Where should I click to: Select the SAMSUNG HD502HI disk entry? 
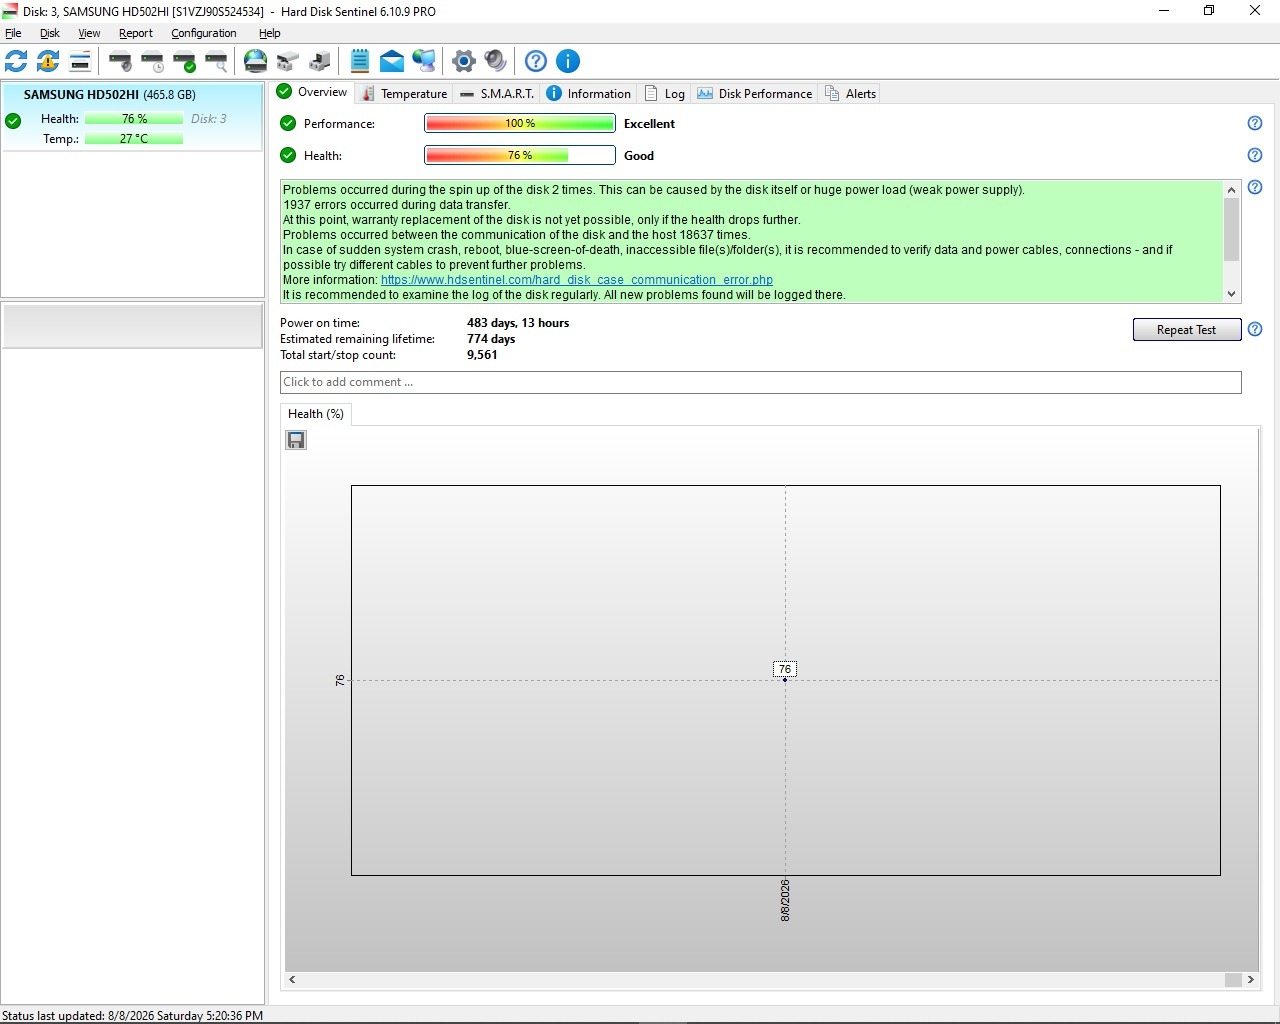(133, 117)
